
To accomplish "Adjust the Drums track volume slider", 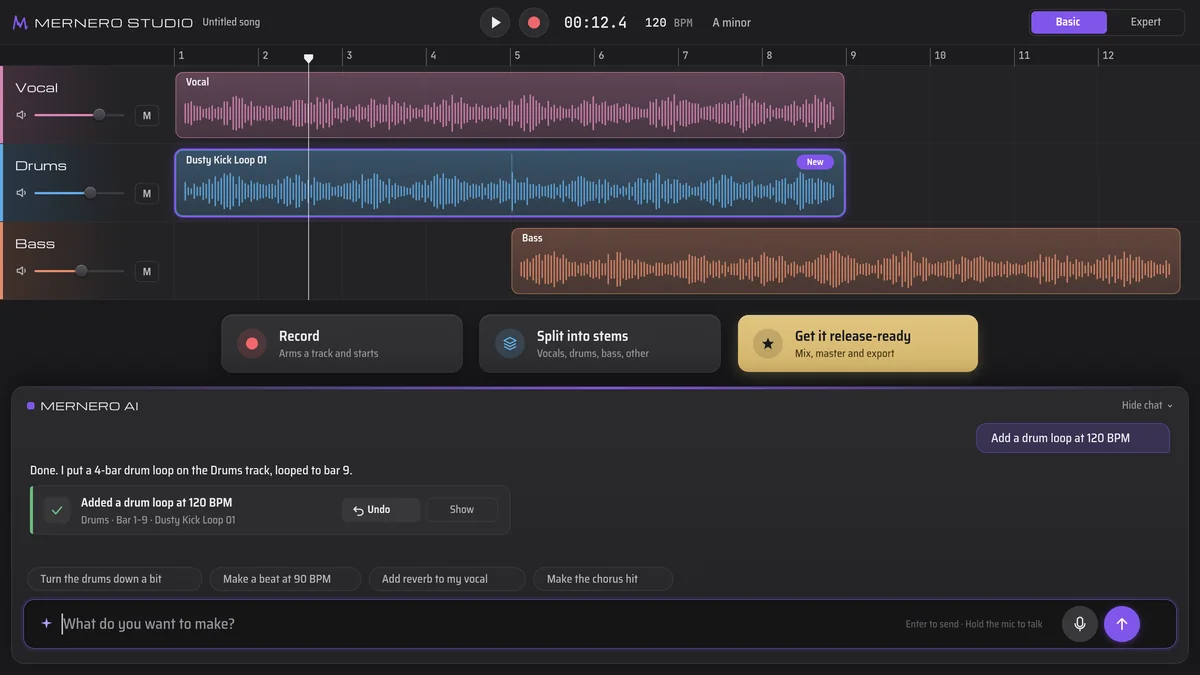I will pos(79,193).
